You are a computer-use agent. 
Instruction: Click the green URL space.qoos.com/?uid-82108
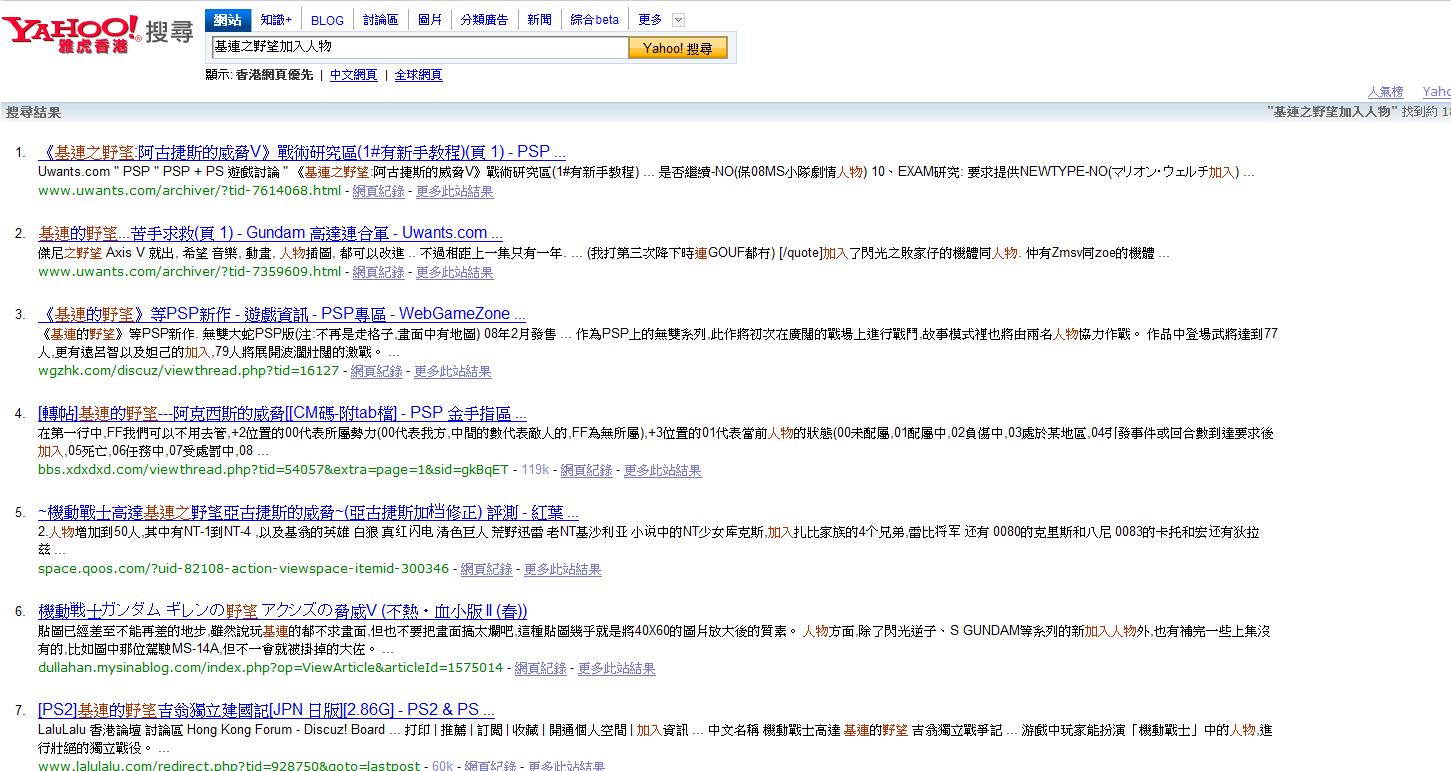[243, 569]
